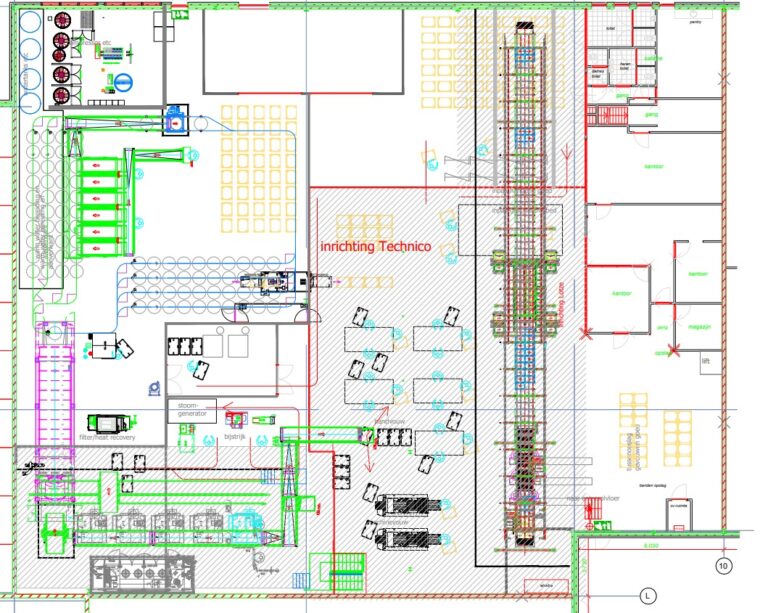Click the 'filter/heat recovery' label
768x613 pixels.
107,437
